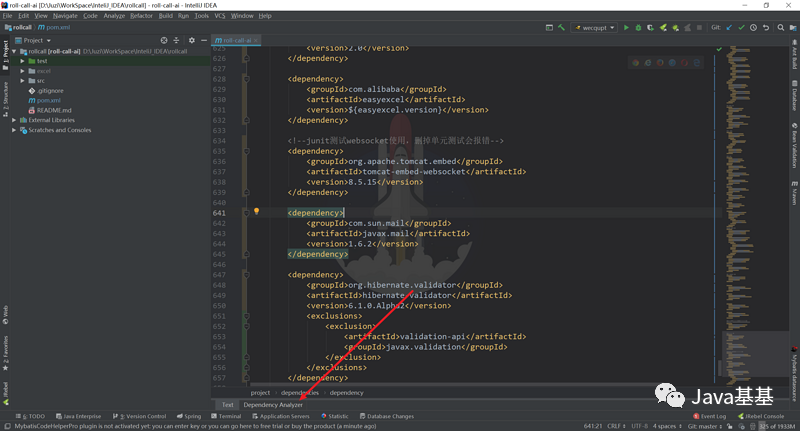Switch to Dependency Analyzer tab
The width and height of the screenshot is (800, 431).
[x=273, y=405]
